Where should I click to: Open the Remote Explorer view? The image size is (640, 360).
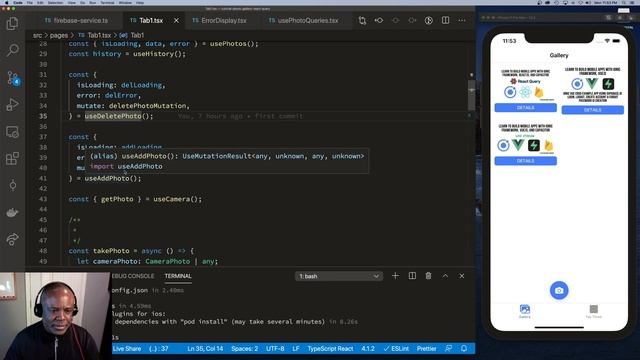tap(12, 132)
